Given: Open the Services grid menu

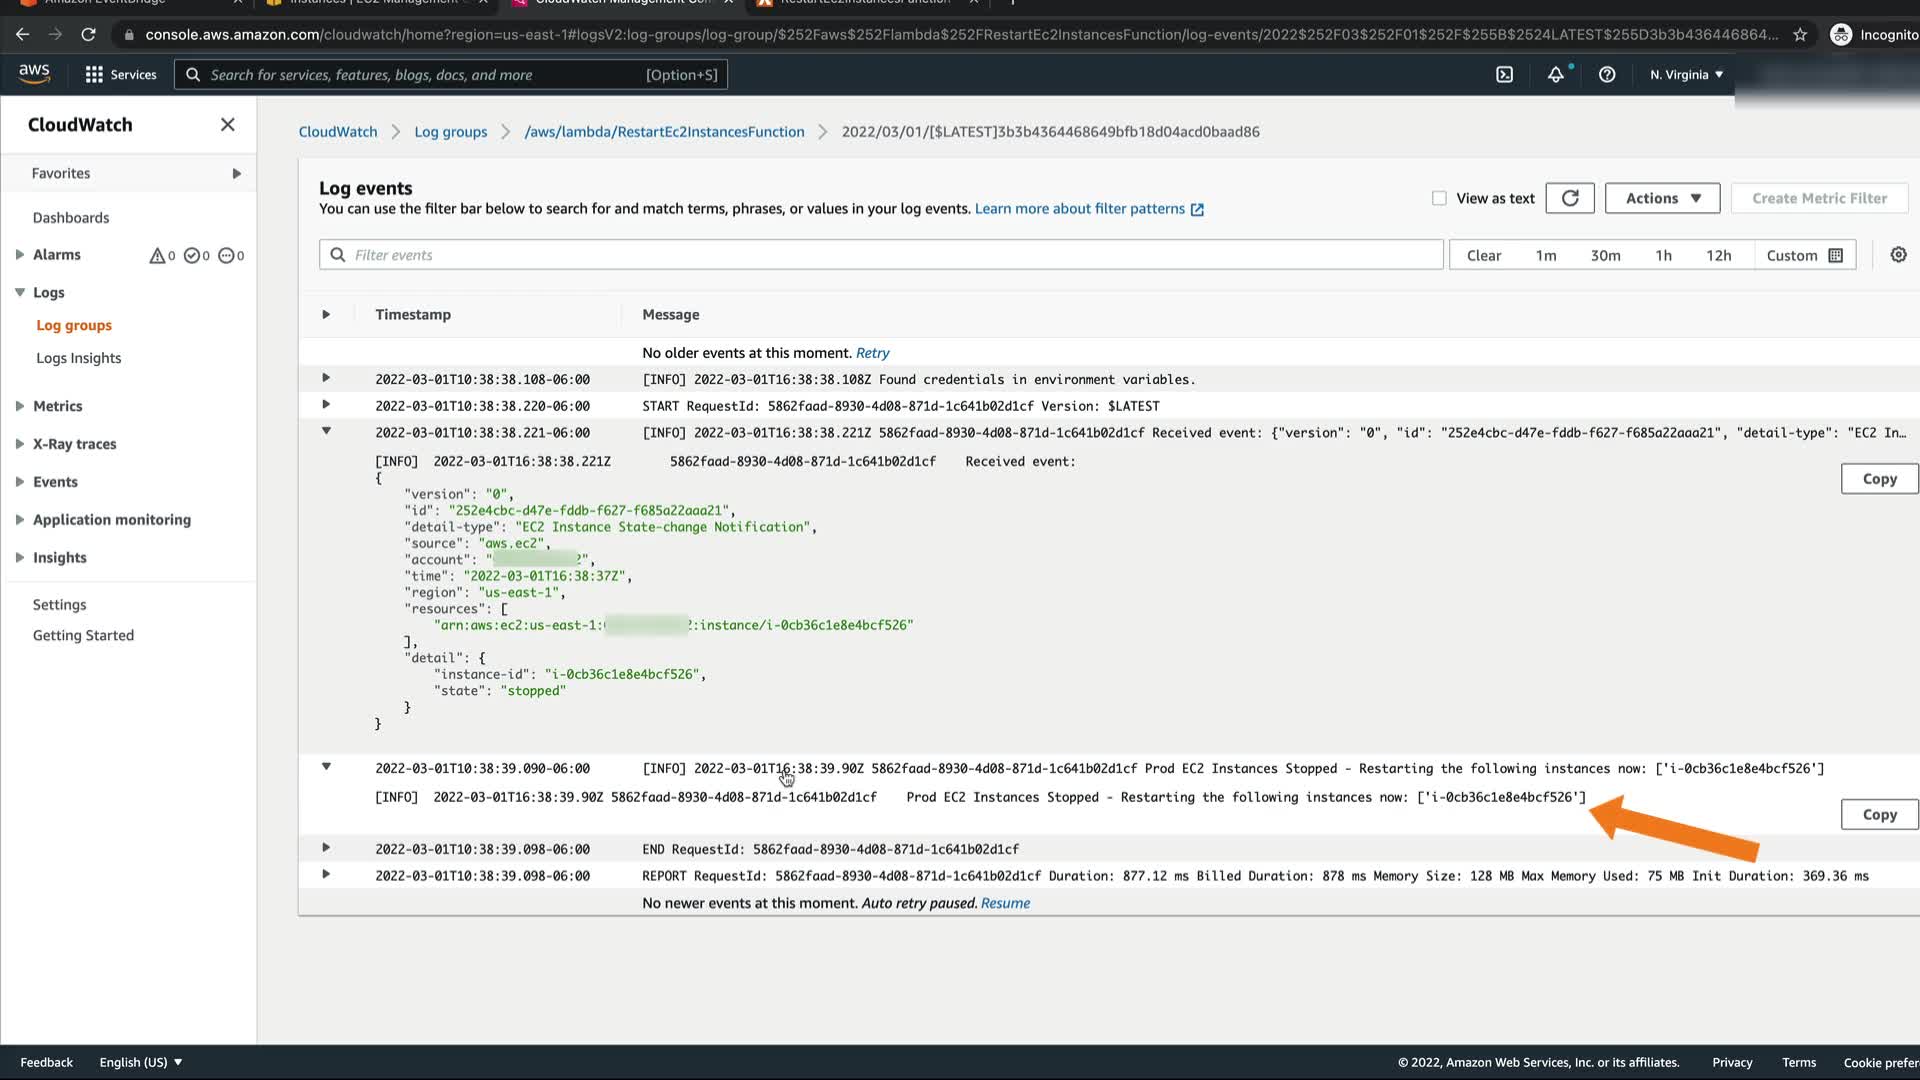Looking at the screenshot, I should (x=120, y=75).
